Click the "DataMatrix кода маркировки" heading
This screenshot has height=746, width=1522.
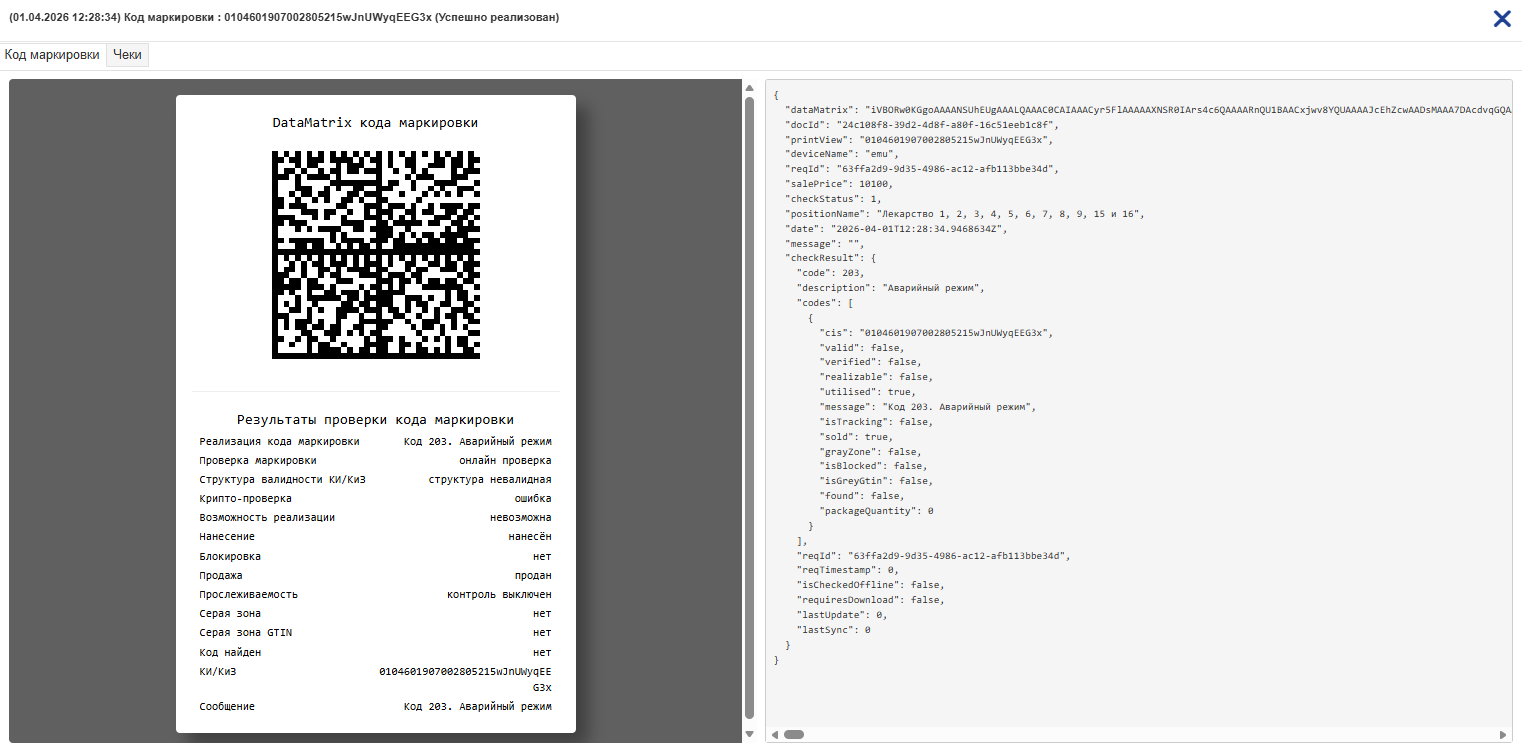pyautogui.click(x=375, y=123)
